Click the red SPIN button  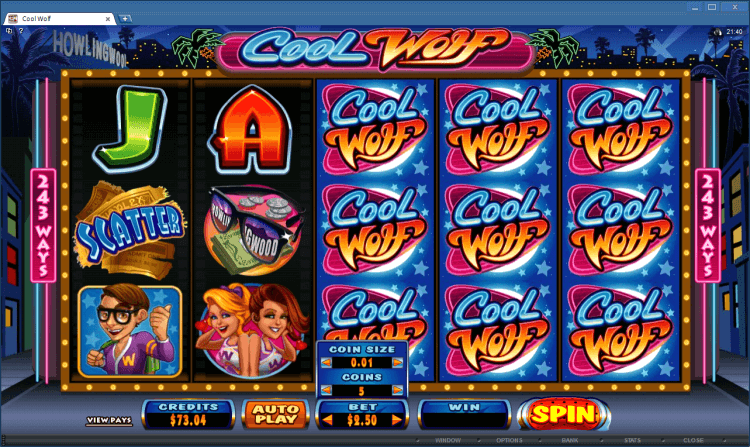[x=564, y=414]
